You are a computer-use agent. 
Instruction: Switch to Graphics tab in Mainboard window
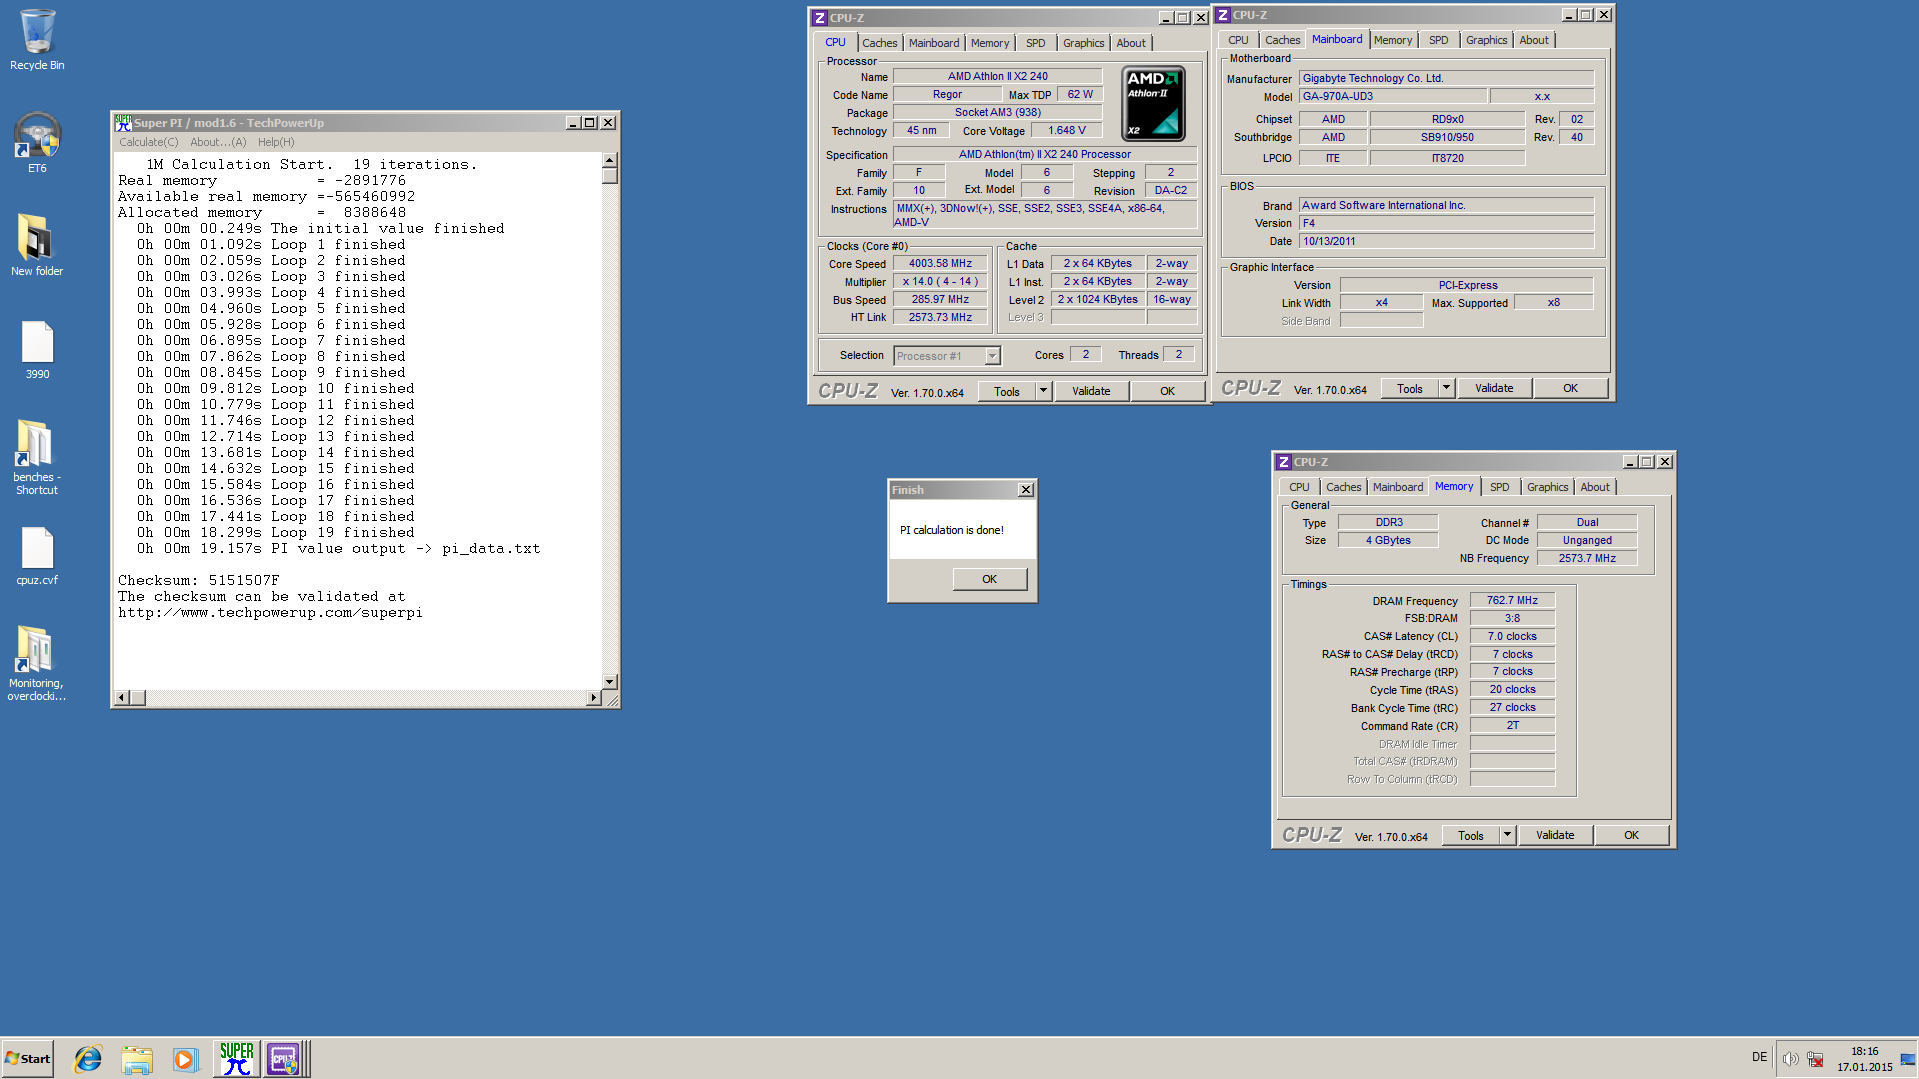(x=1486, y=40)
